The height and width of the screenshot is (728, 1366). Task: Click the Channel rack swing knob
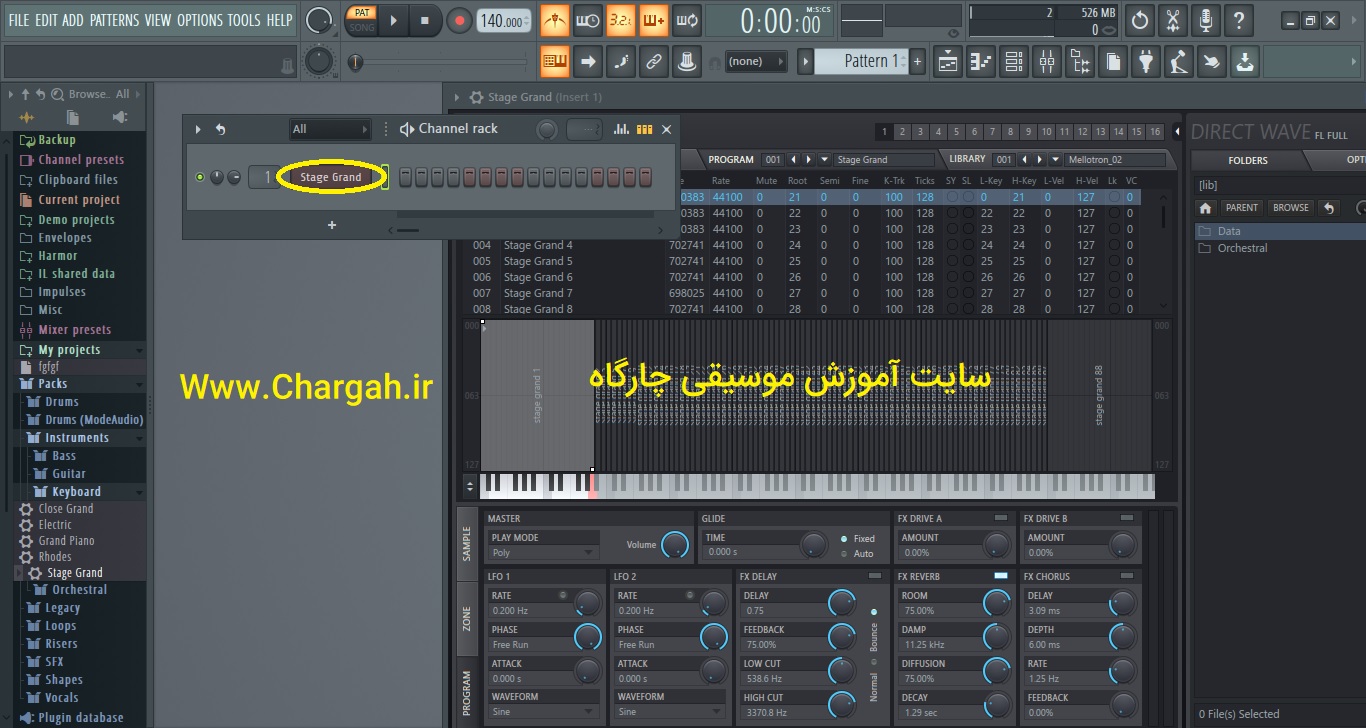[x=547, y=130]
